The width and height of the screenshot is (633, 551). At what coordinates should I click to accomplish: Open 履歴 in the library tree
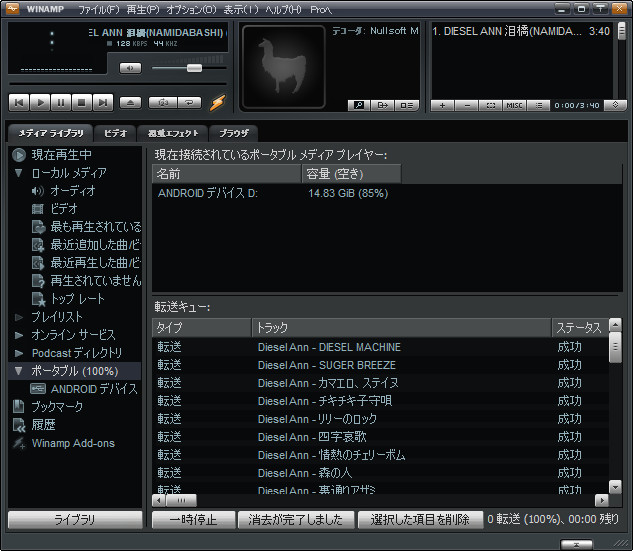(x=44, y=425)
